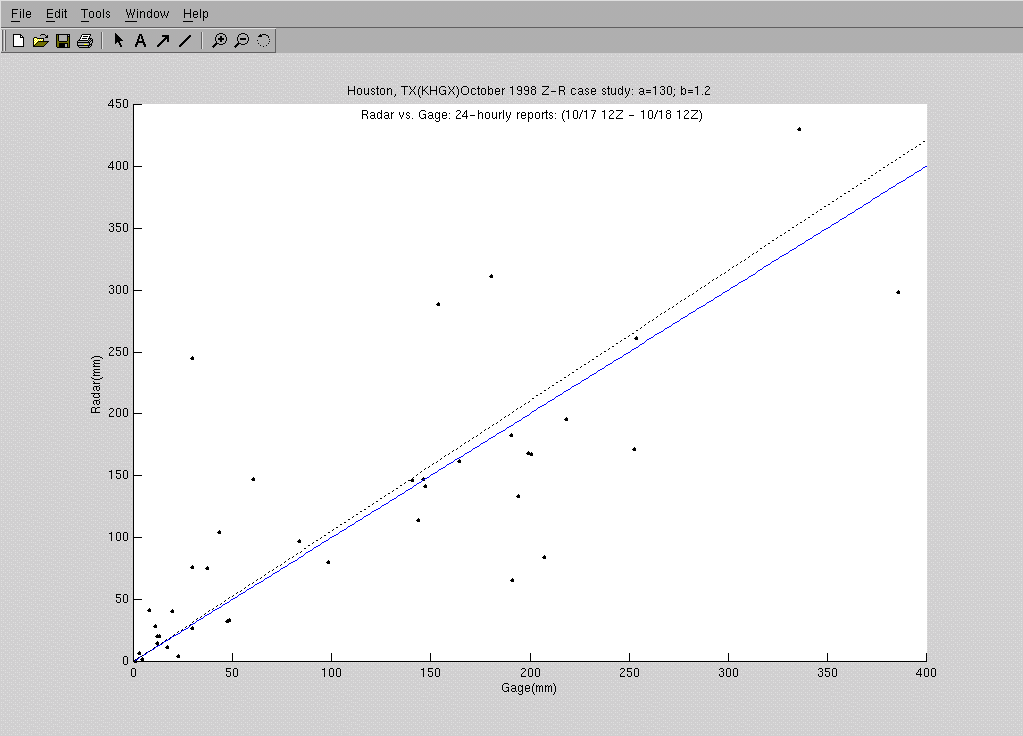Open the Tools menu
The image size is (1023, 736).
click(x=95, y=14)
